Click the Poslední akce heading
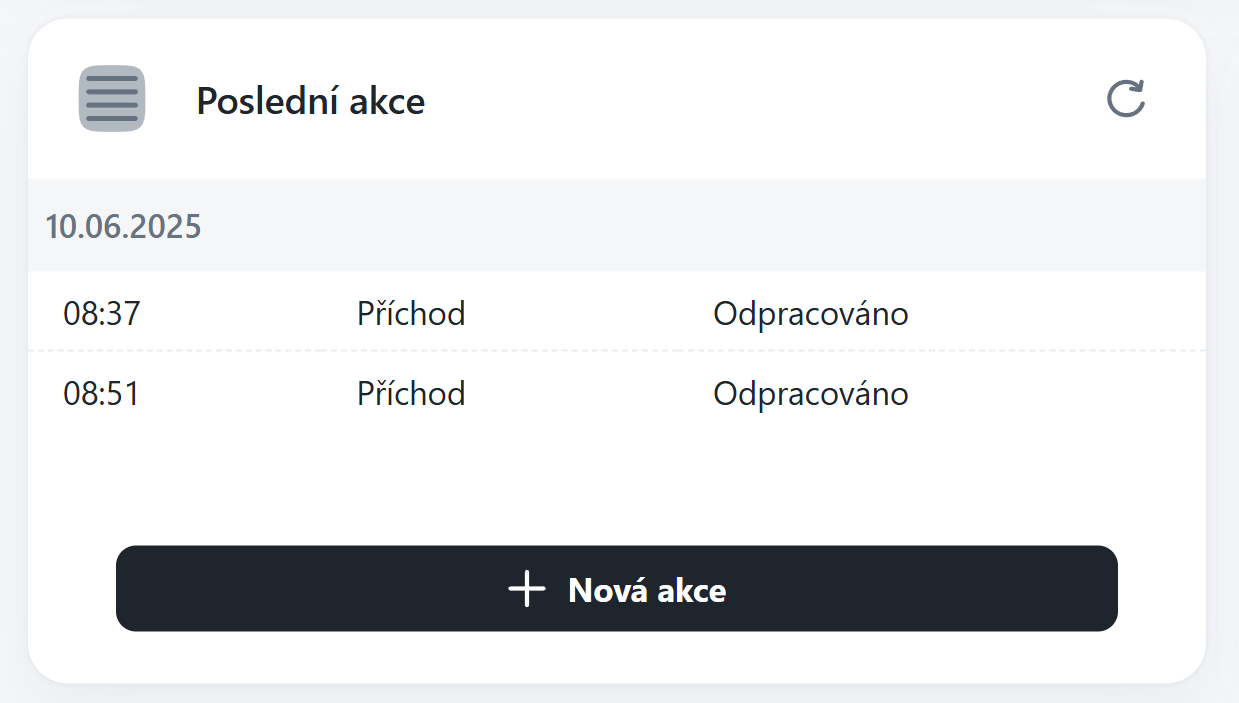Image resolution: width=1239 pixels, height=703 pixels. [310, 101]
